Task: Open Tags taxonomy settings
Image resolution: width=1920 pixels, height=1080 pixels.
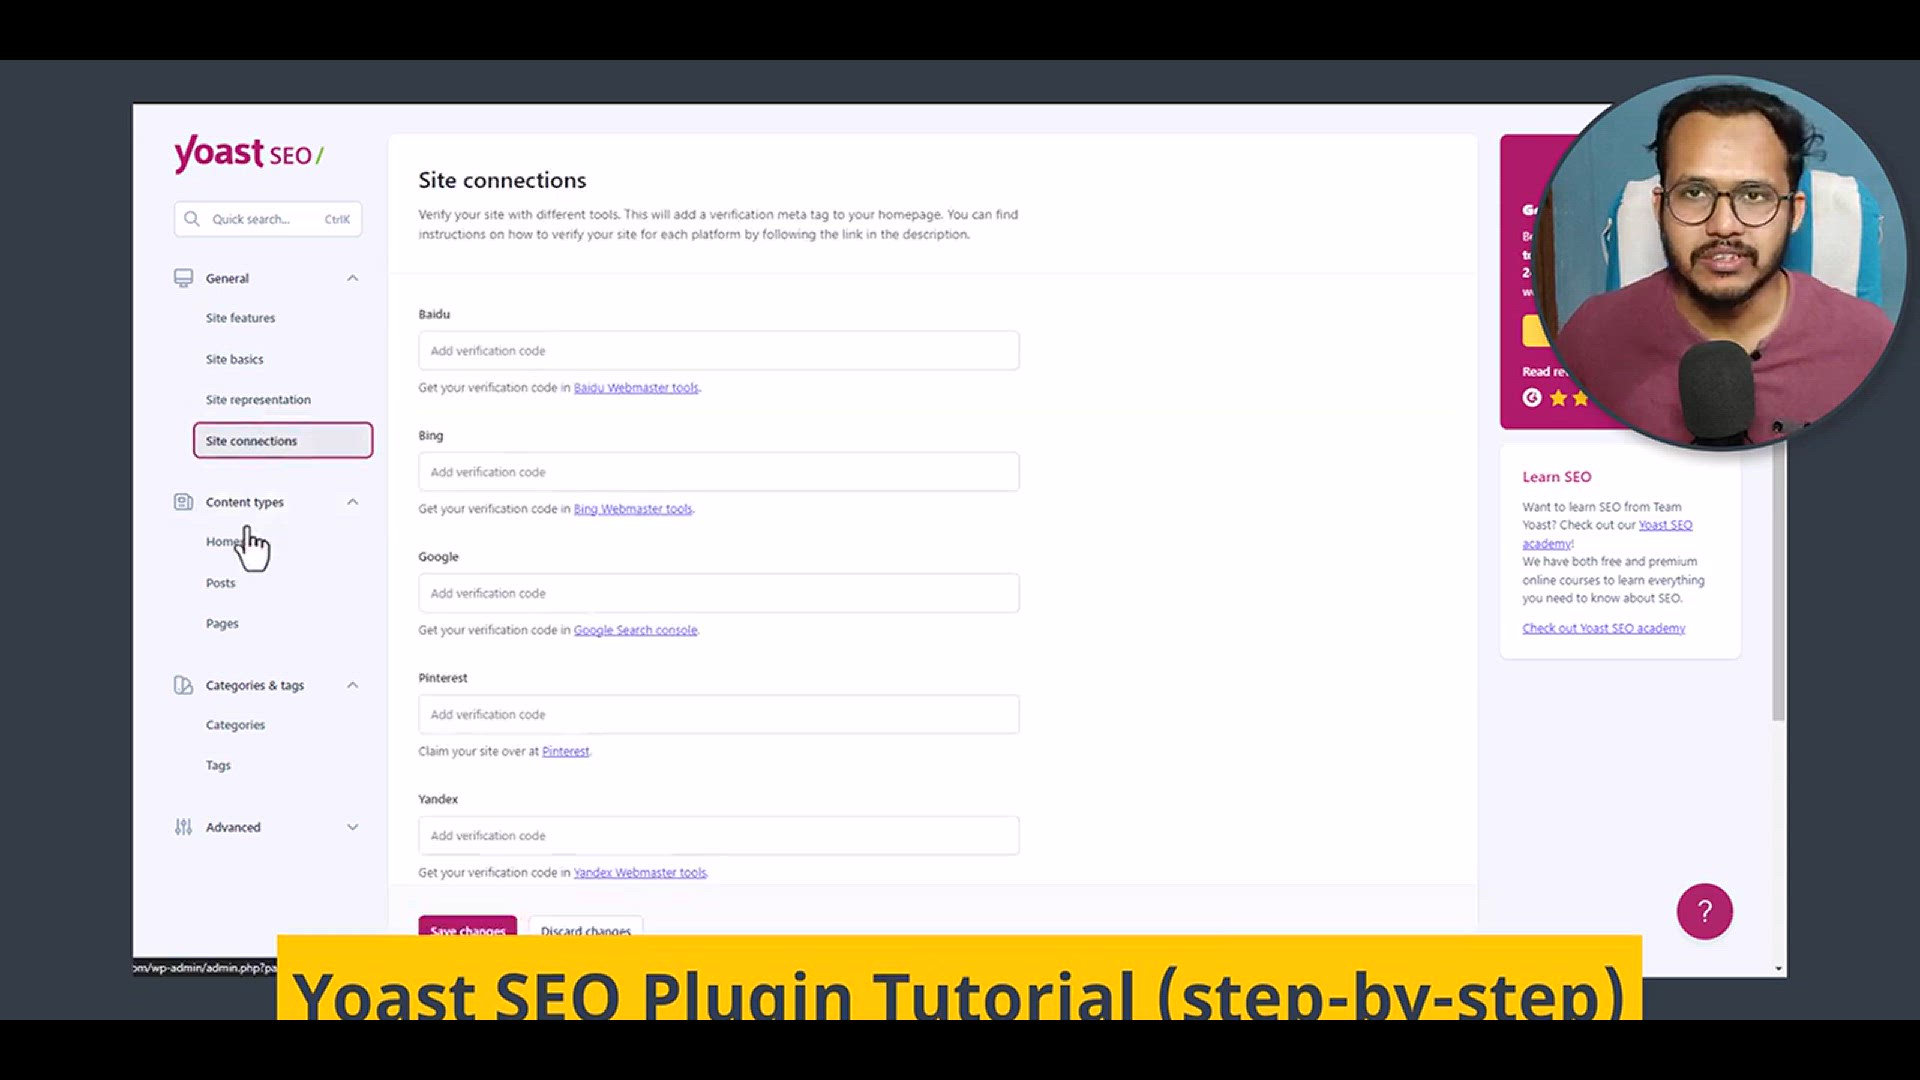Action: (x=218, y=766)
